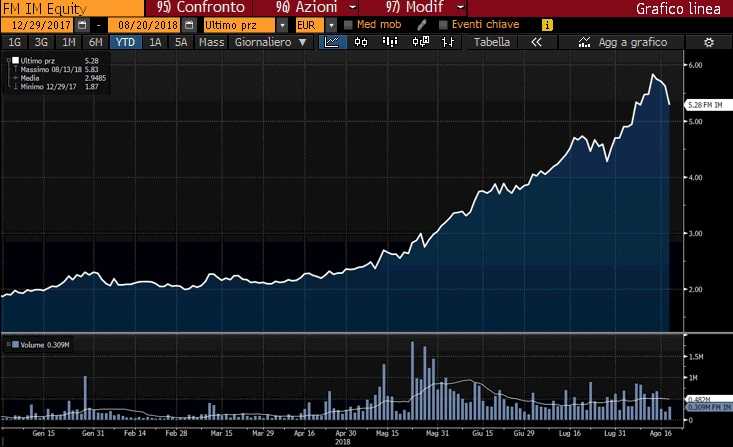Select the 6M time range

[x=95, y=42]
